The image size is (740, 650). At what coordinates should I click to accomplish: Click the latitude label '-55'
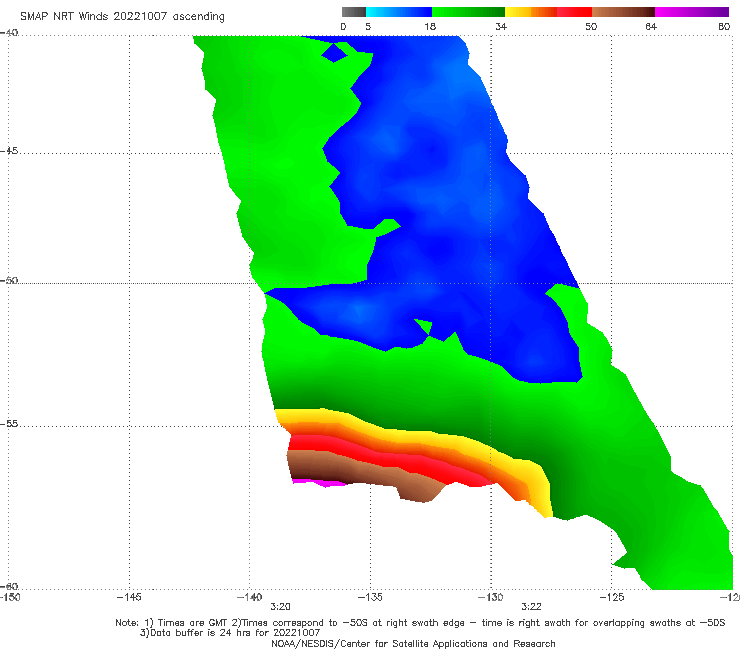pos(9,424)
